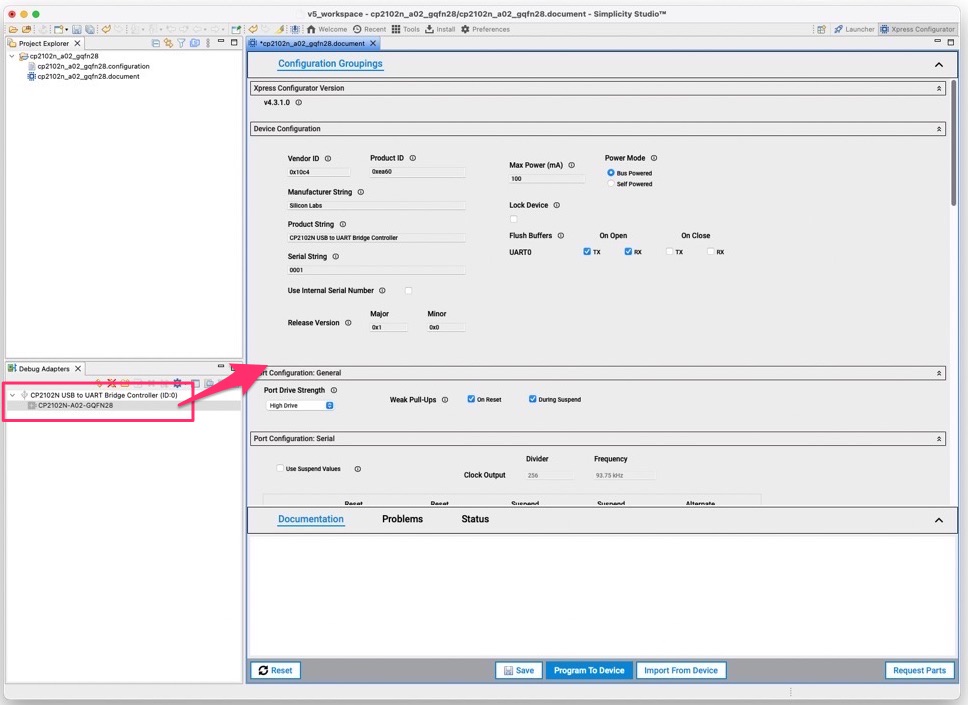
Task: Select the Self Powered radio button
Action: [611, 184]
